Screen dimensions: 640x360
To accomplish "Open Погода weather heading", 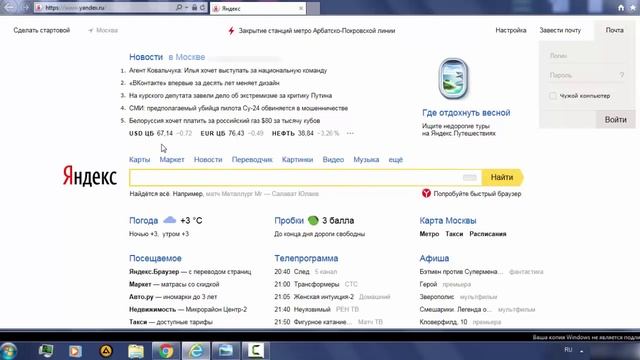I will pos(144,221).
